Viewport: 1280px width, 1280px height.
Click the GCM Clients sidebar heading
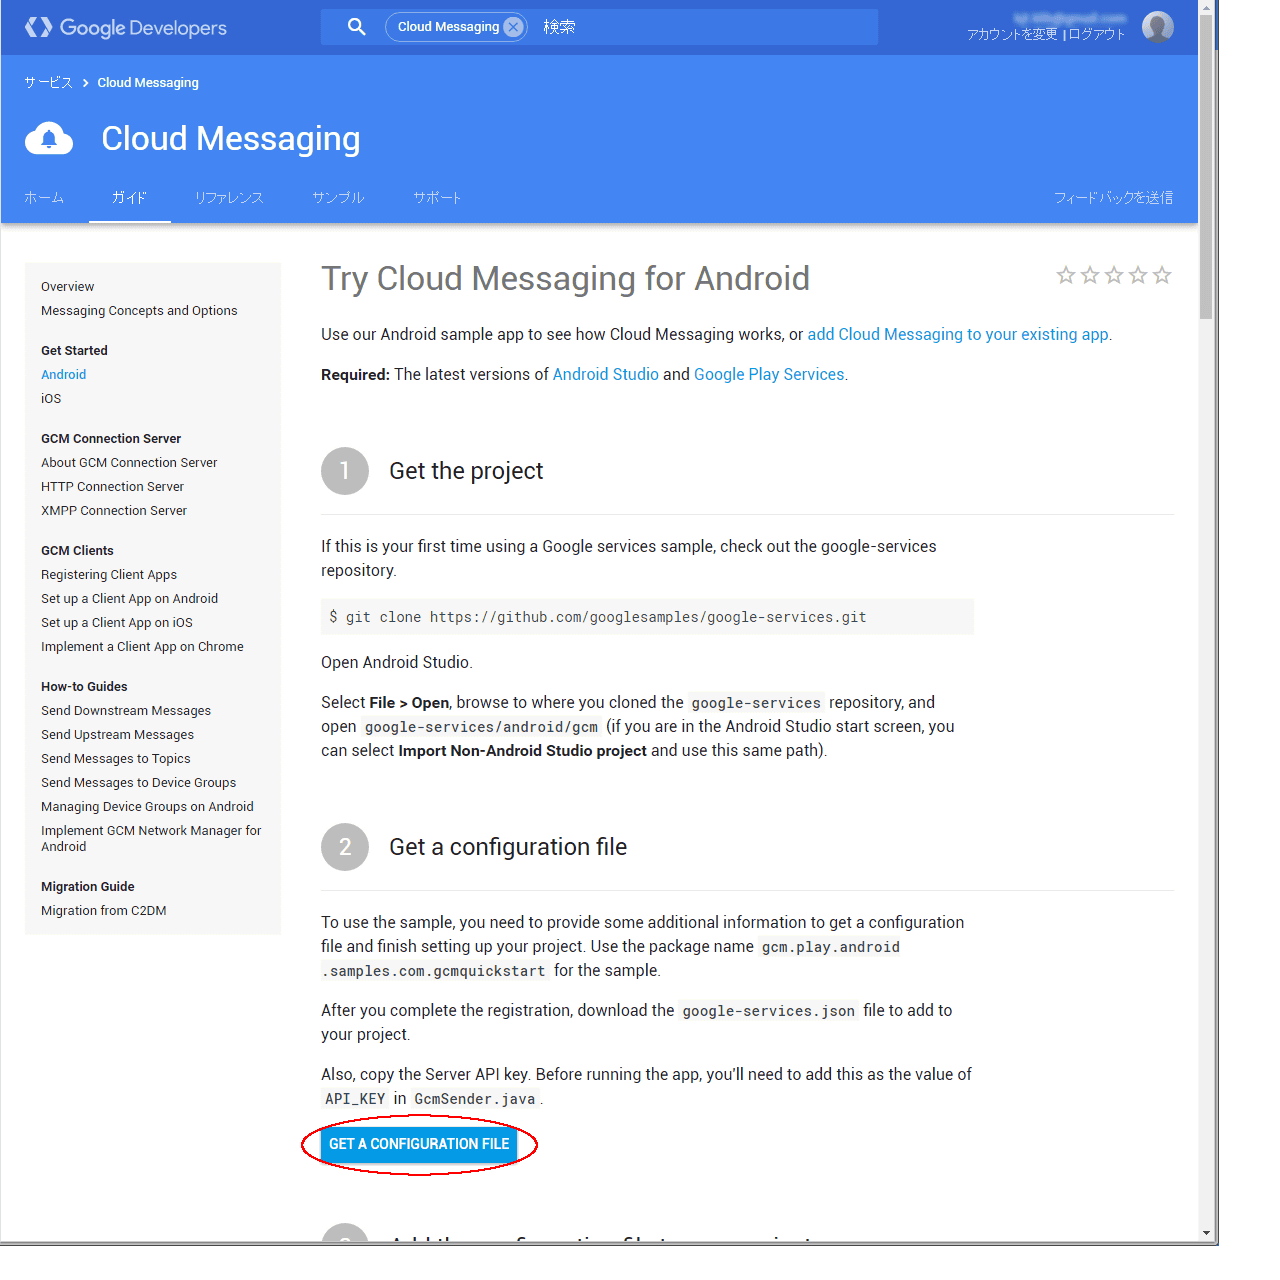(78, 551)
